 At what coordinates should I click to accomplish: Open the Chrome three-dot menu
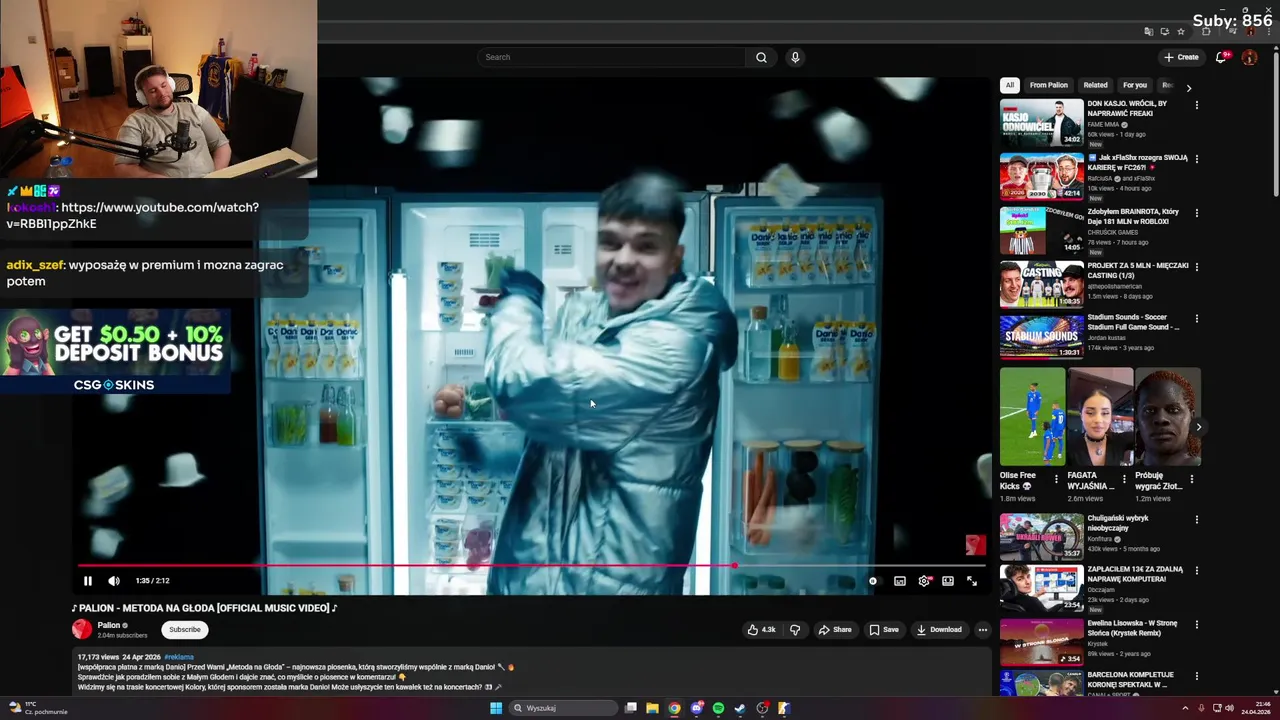1267,31
